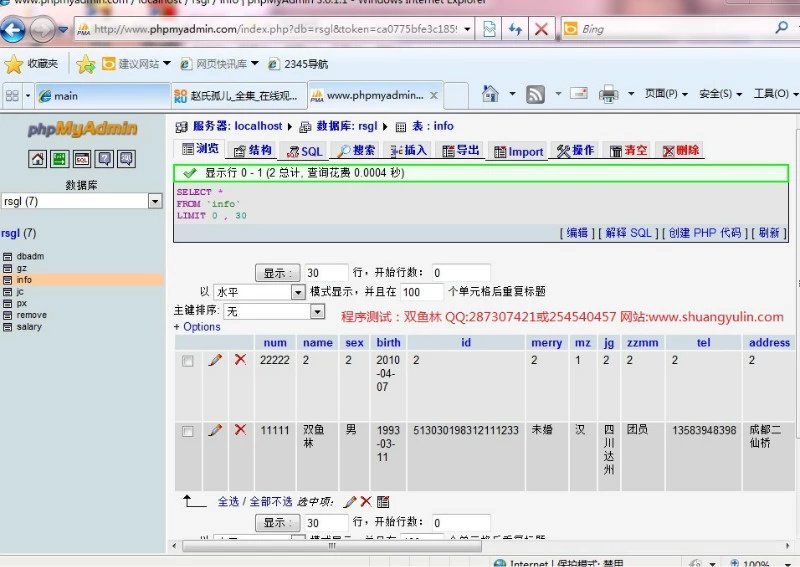Switch to the 浏览 tab

coord(201,149)
